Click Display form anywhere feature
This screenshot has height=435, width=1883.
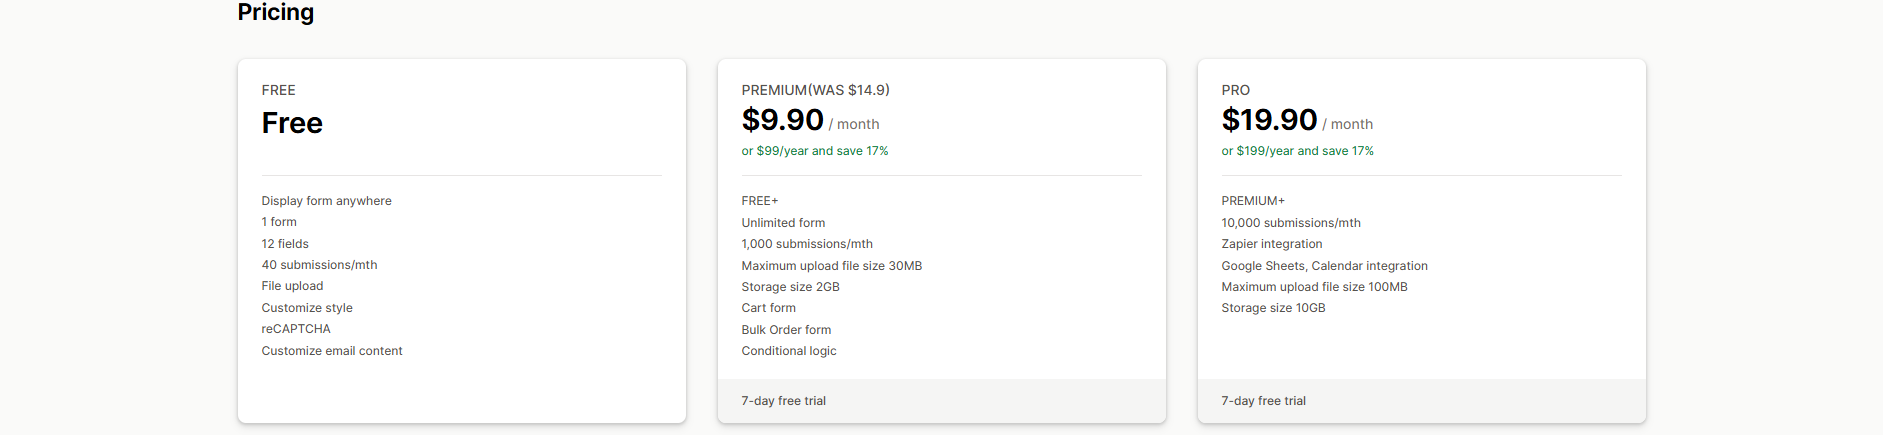(326, 201)
